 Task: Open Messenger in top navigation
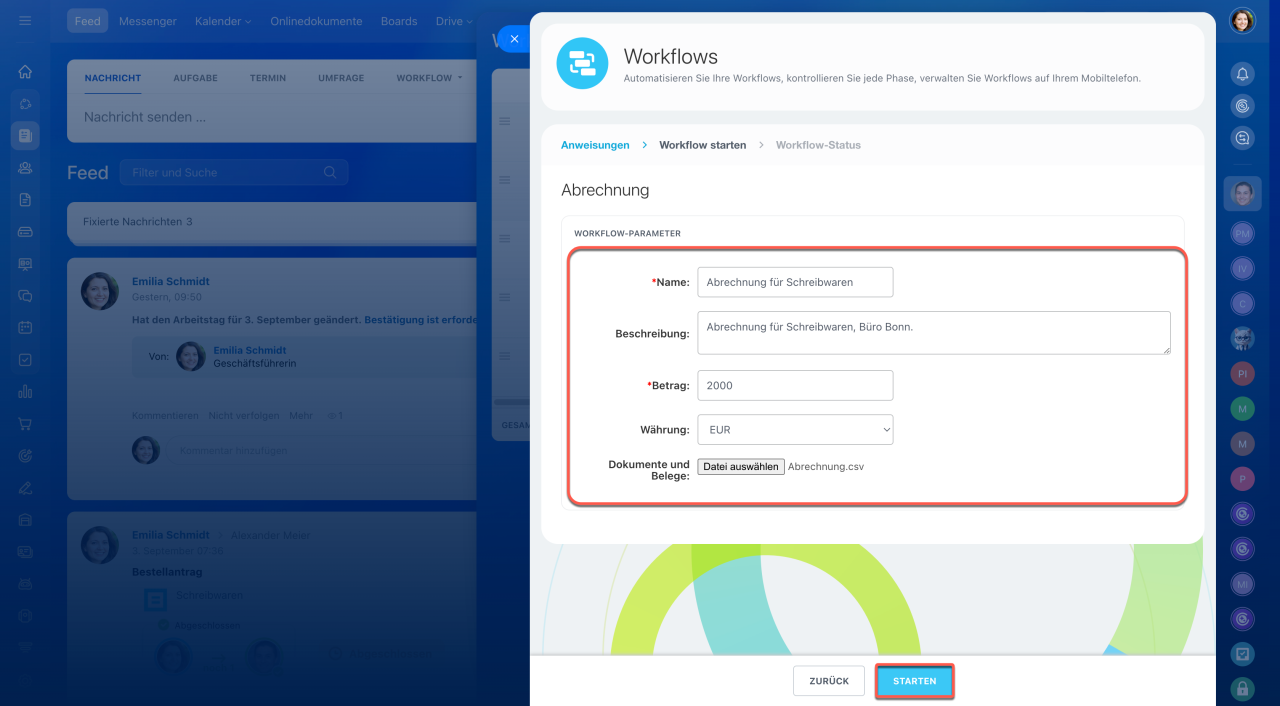point(147,21)
